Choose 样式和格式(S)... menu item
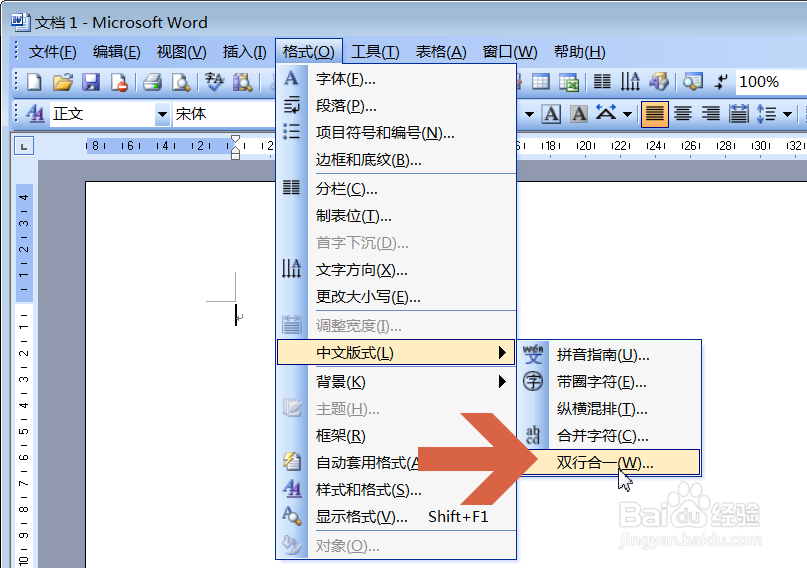The image size is (807, 568). (x=396, y=490)
